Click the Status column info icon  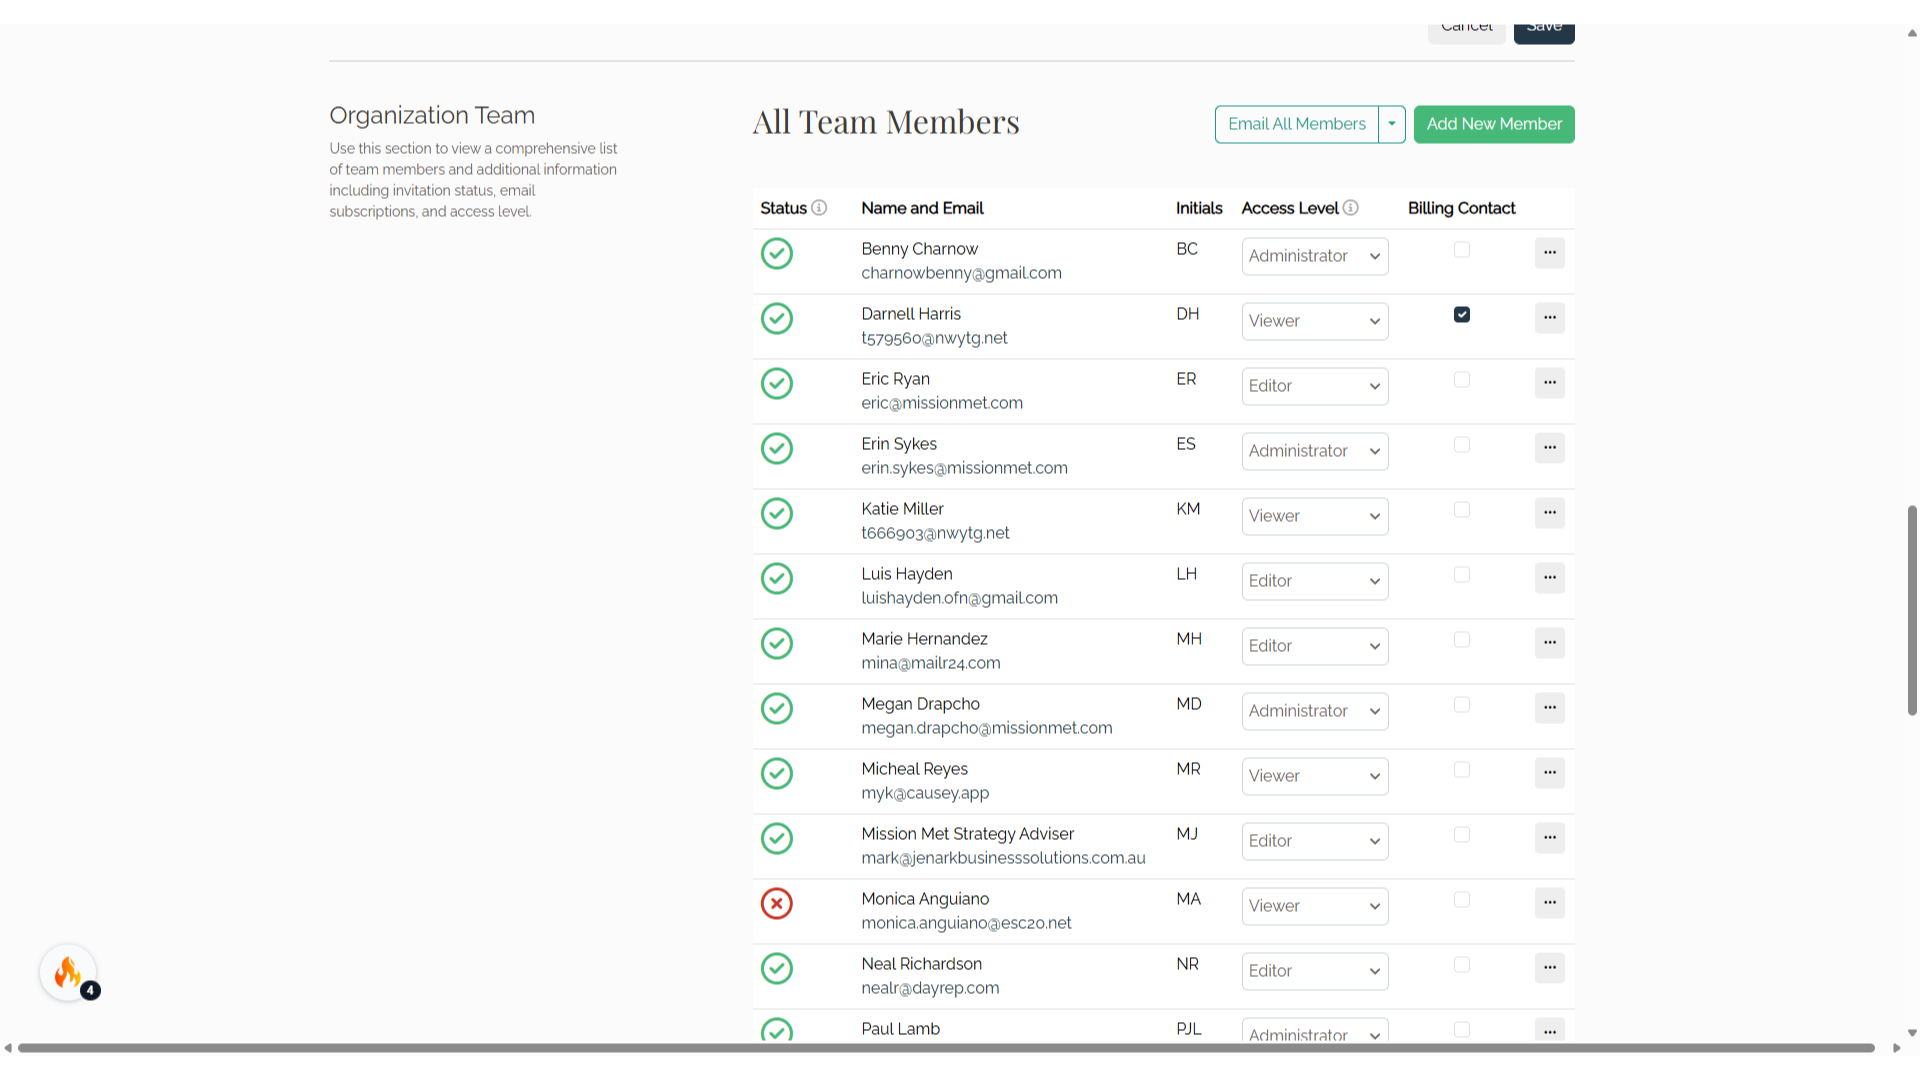click(x=819, y=208)
